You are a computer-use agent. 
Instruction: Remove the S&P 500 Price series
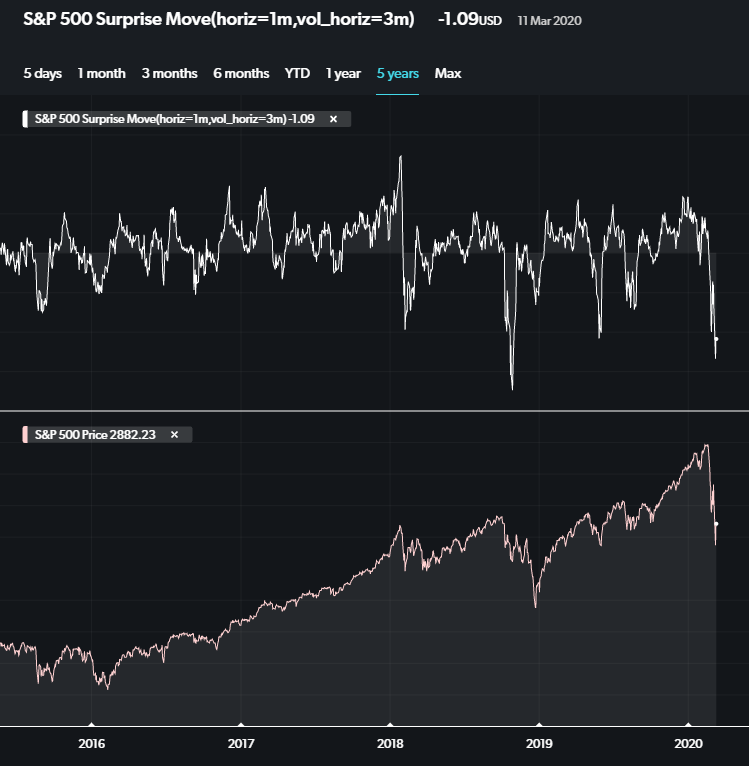[x=174, y=435]
